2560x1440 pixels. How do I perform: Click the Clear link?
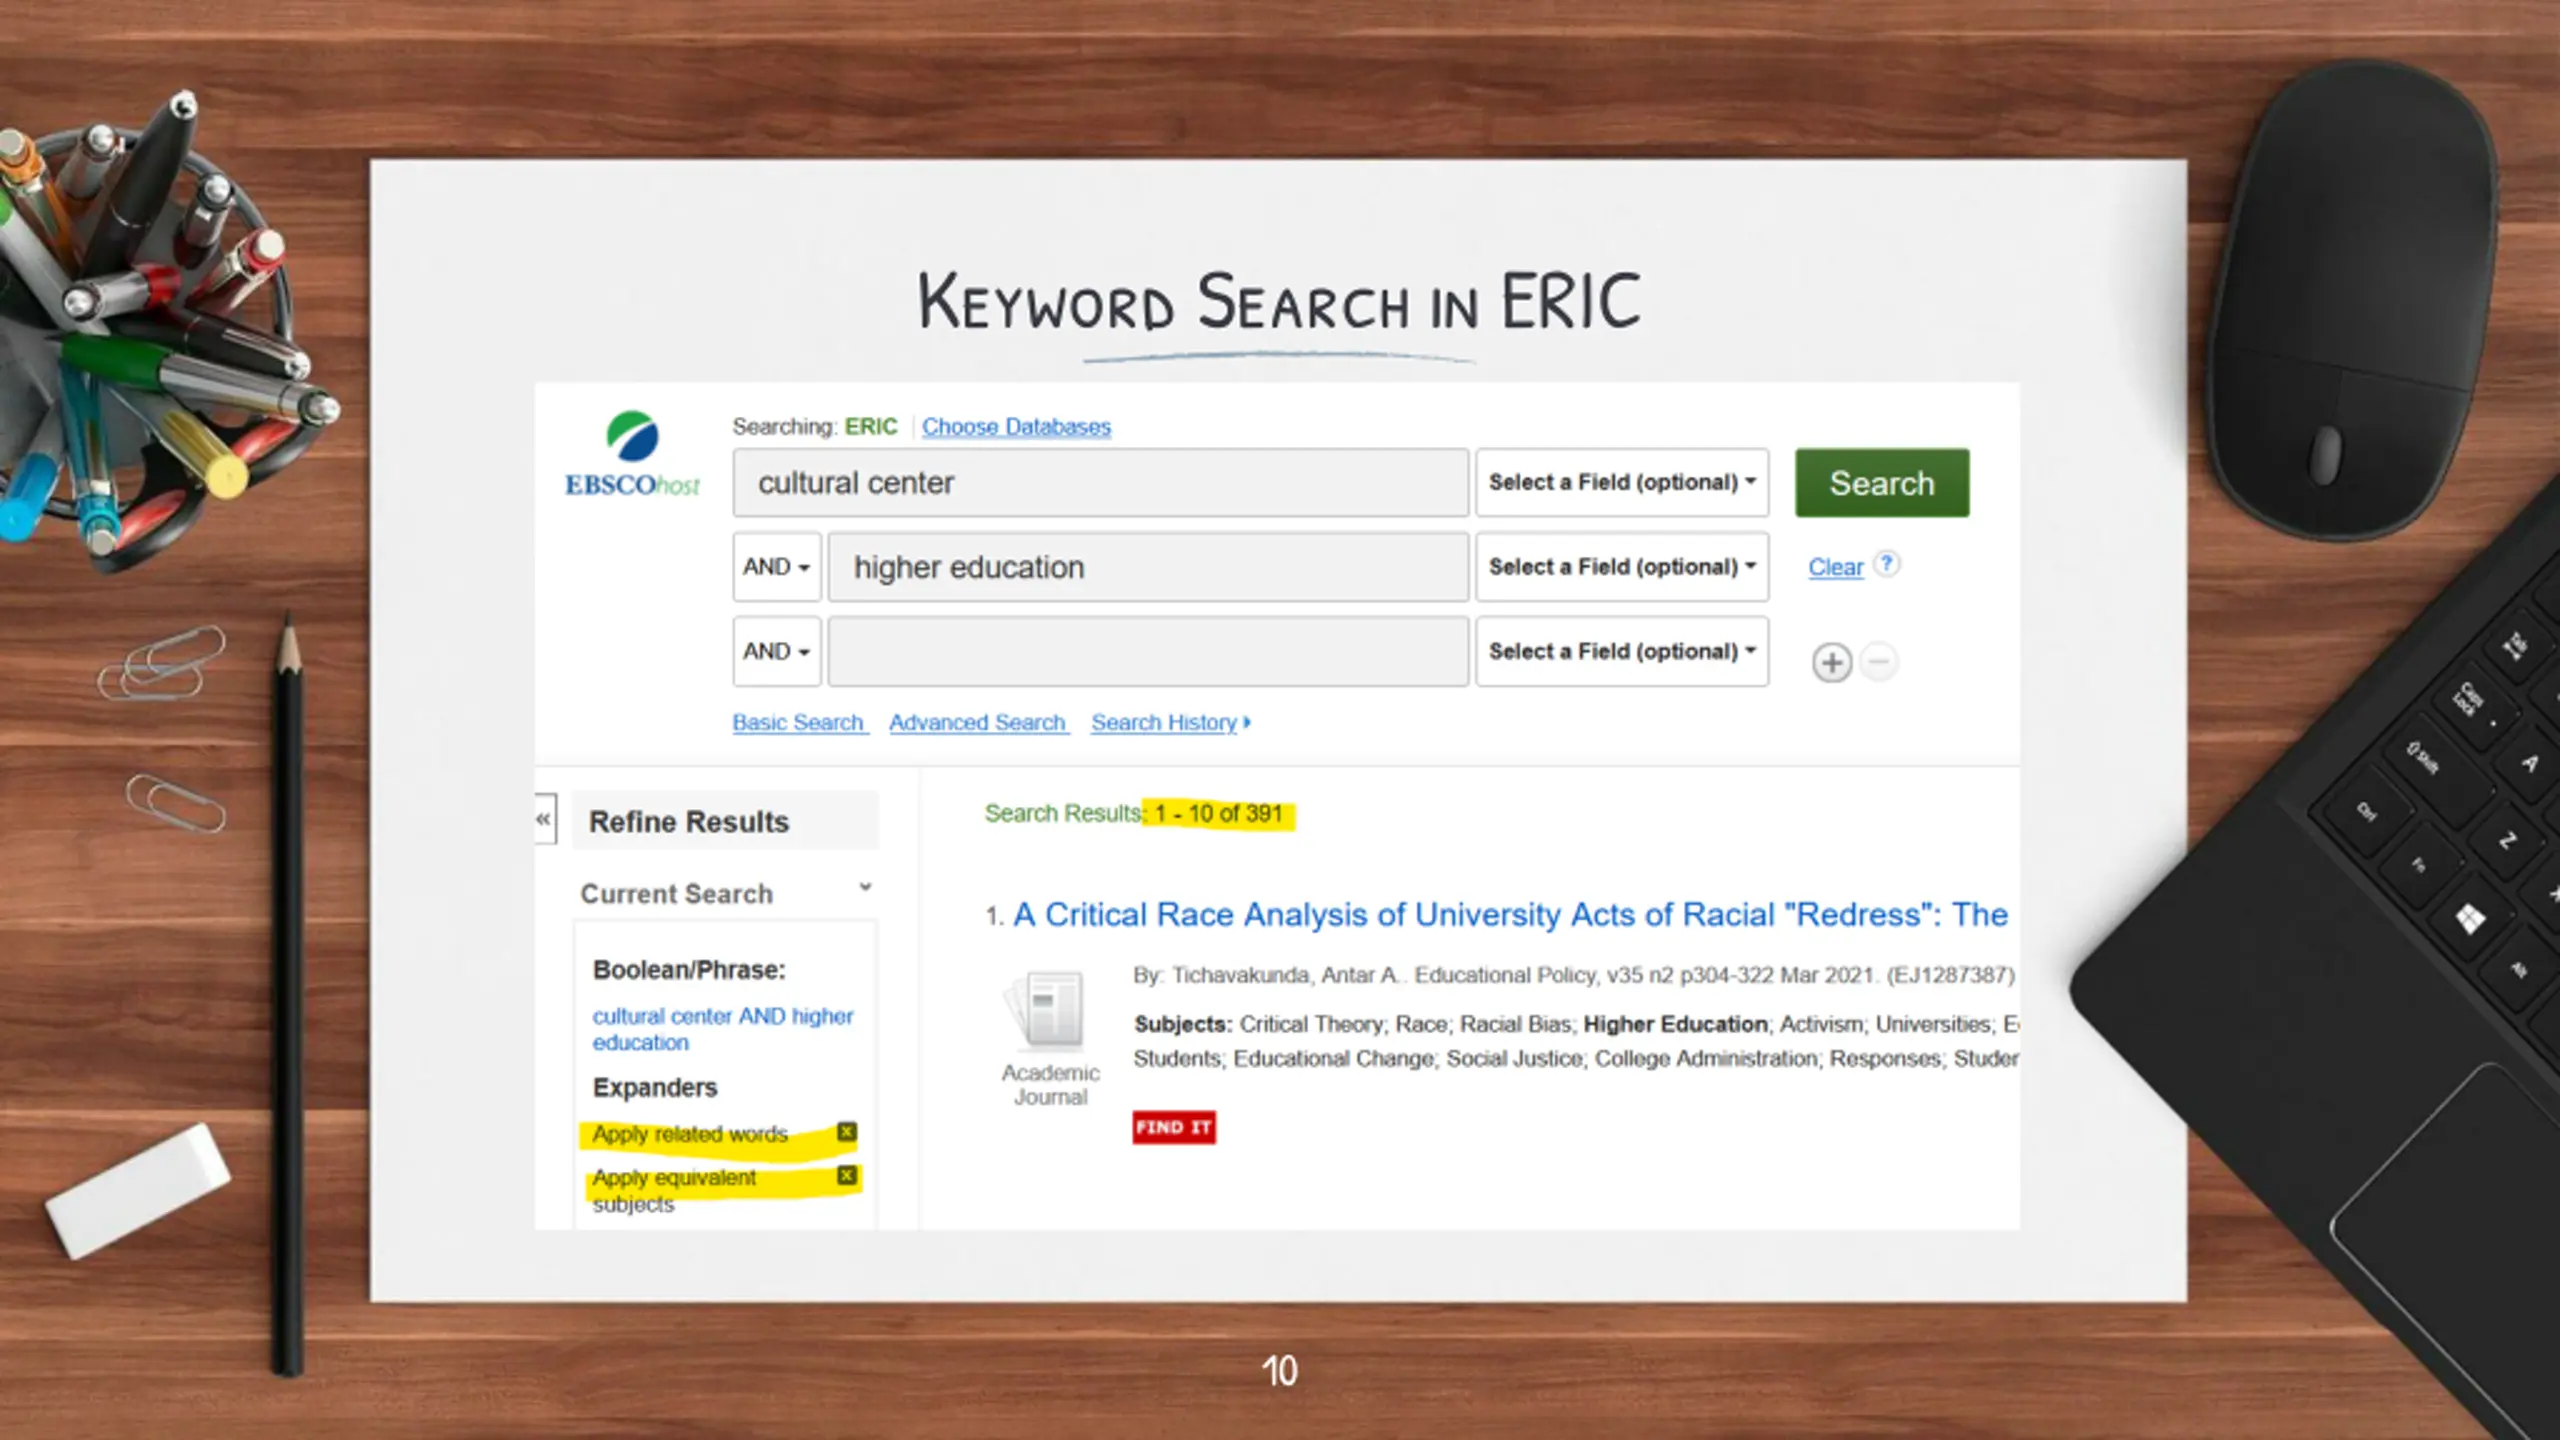pyautogui.click(x=1835, y=567)
